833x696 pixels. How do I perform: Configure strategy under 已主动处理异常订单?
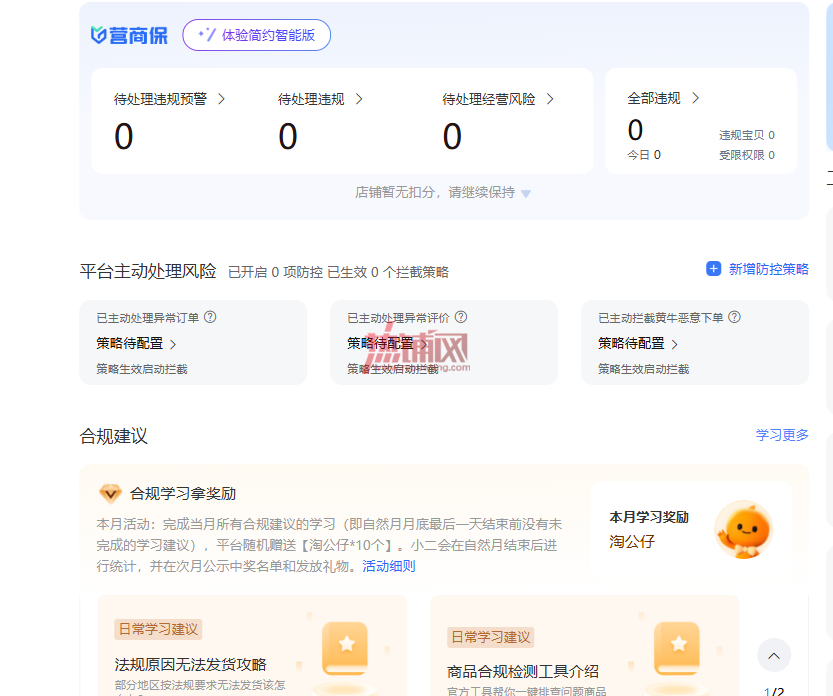[136, 344]
